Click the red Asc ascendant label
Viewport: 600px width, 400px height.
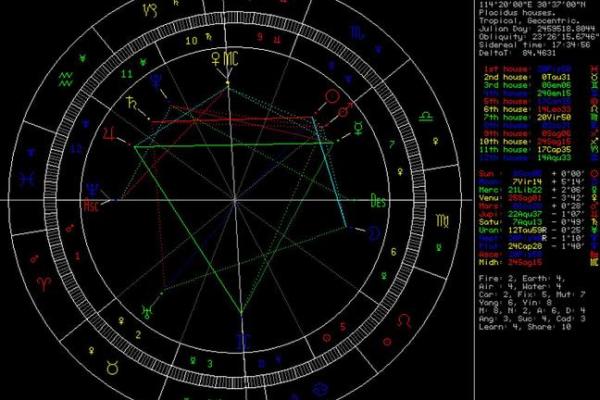[91, 206]
